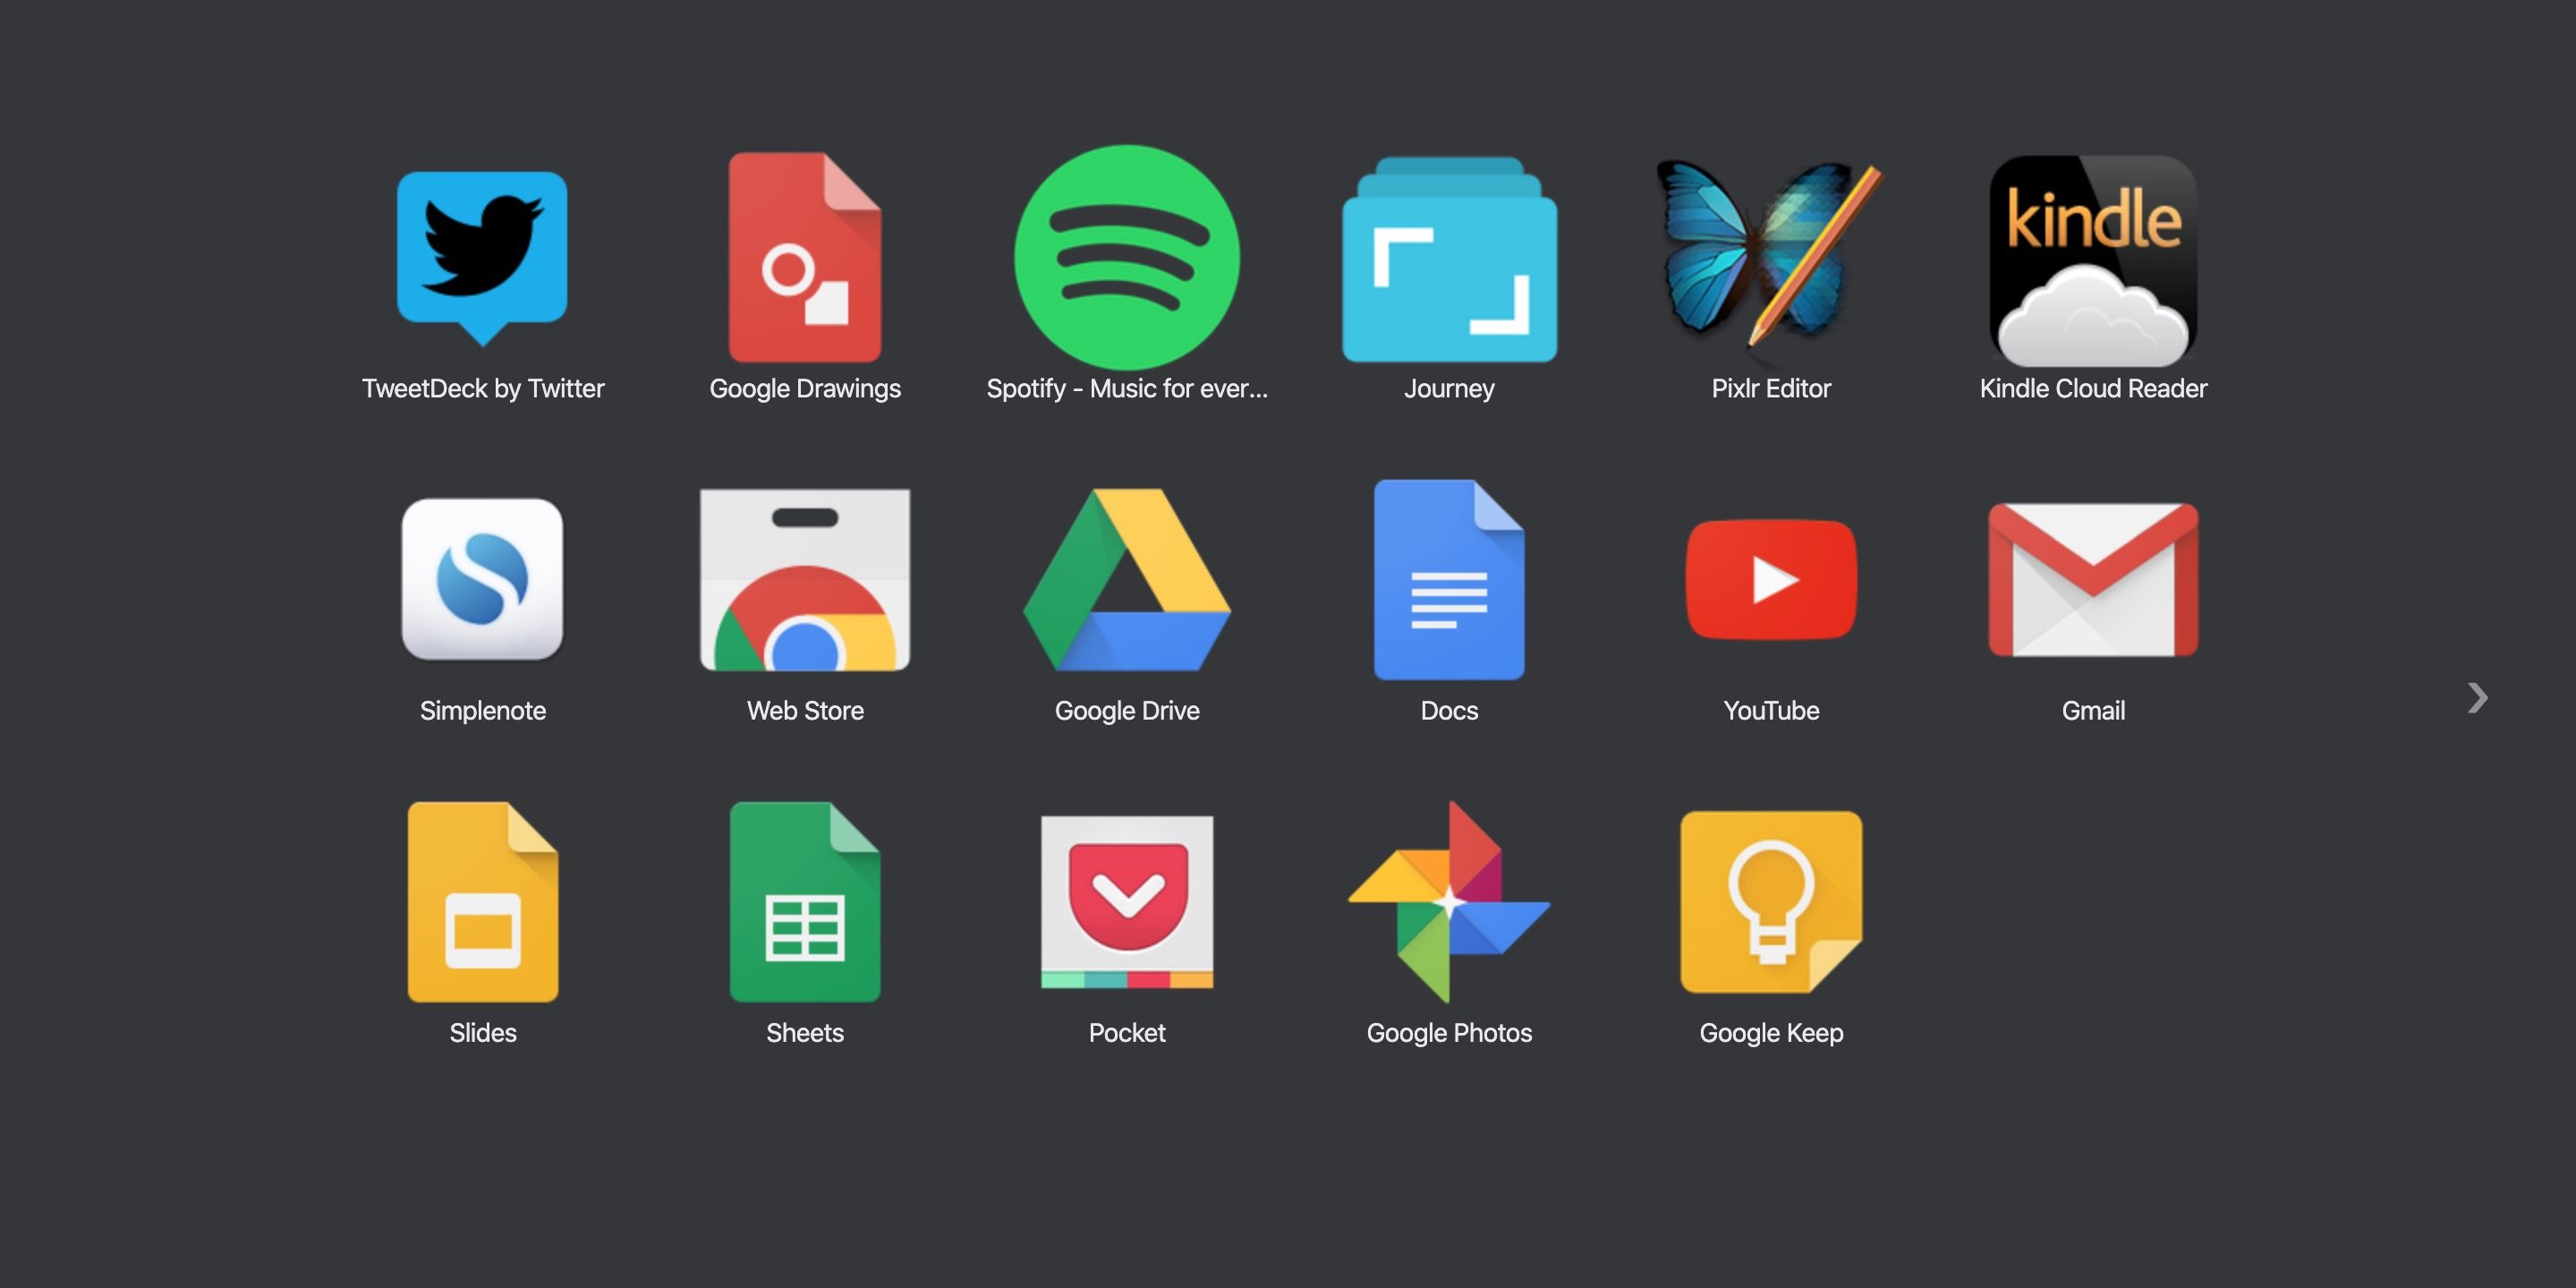
Task: Open Google Slides app
Action: point(483,920)
